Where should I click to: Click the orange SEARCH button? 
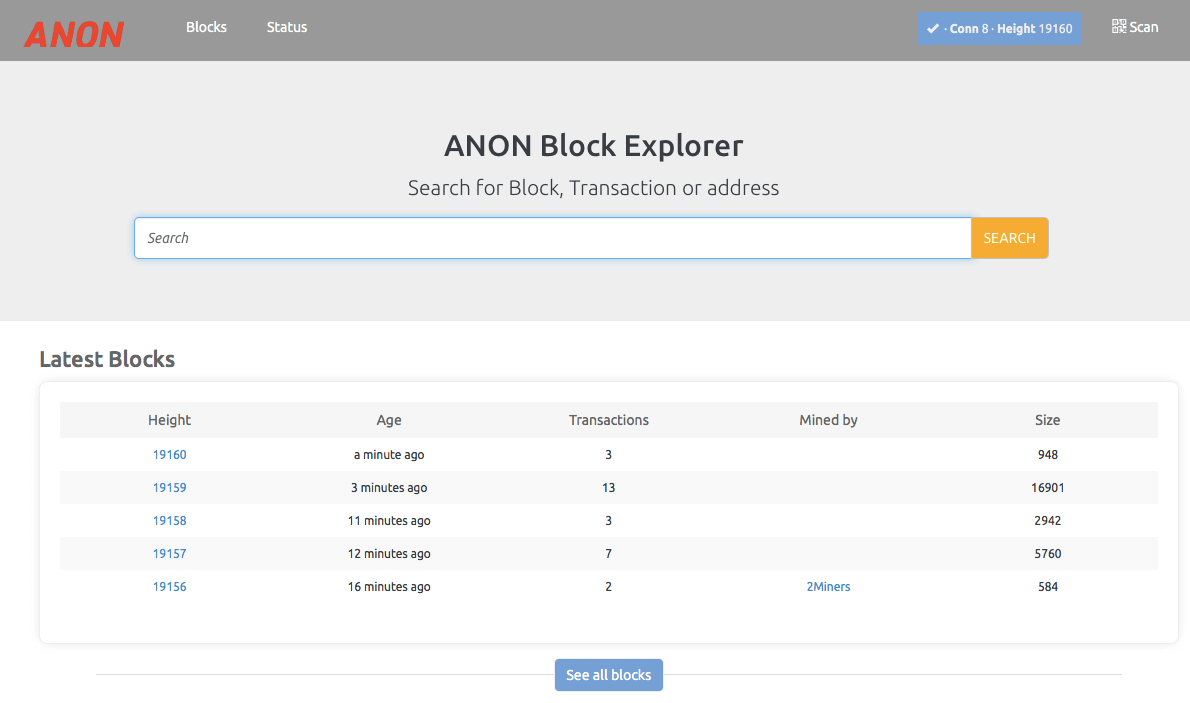[x=1009, y=238]
